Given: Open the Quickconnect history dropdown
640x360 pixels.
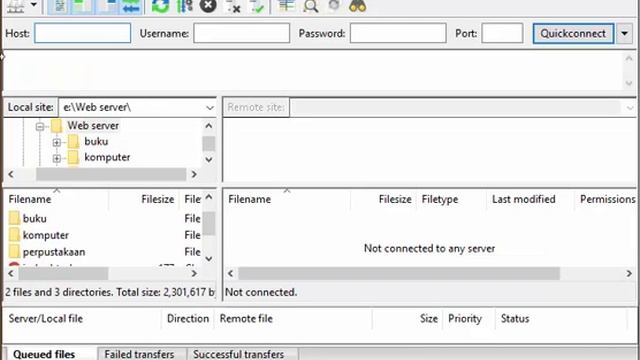Looking at the screenshot, I should pos(625,33).
